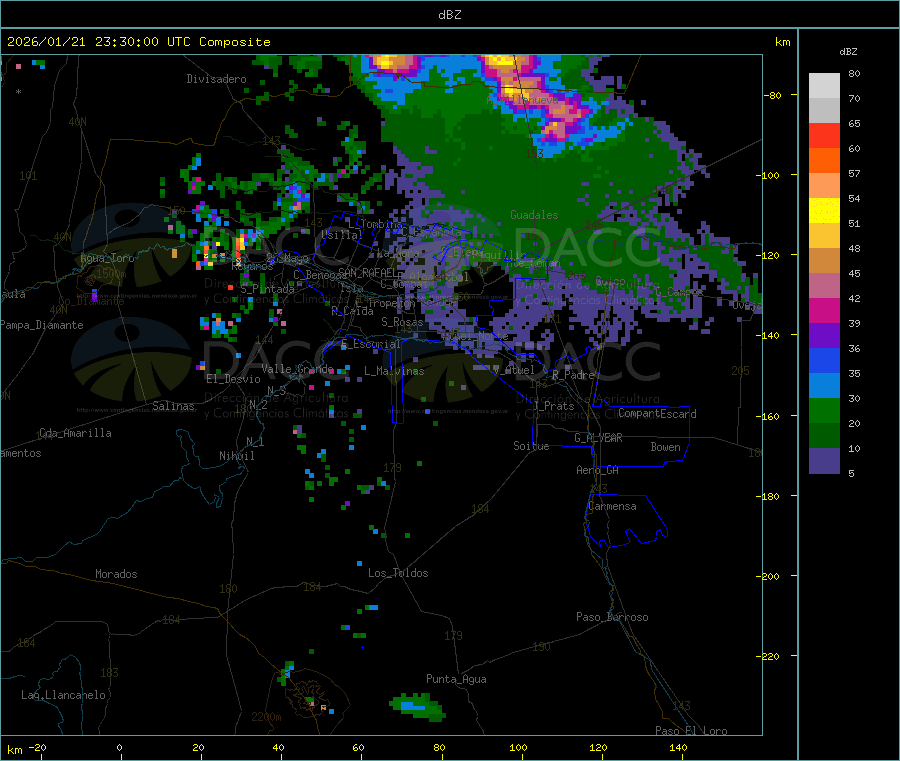
Task: Click the 'Pampa_Diamante' label
Action: tap(42, 325)
